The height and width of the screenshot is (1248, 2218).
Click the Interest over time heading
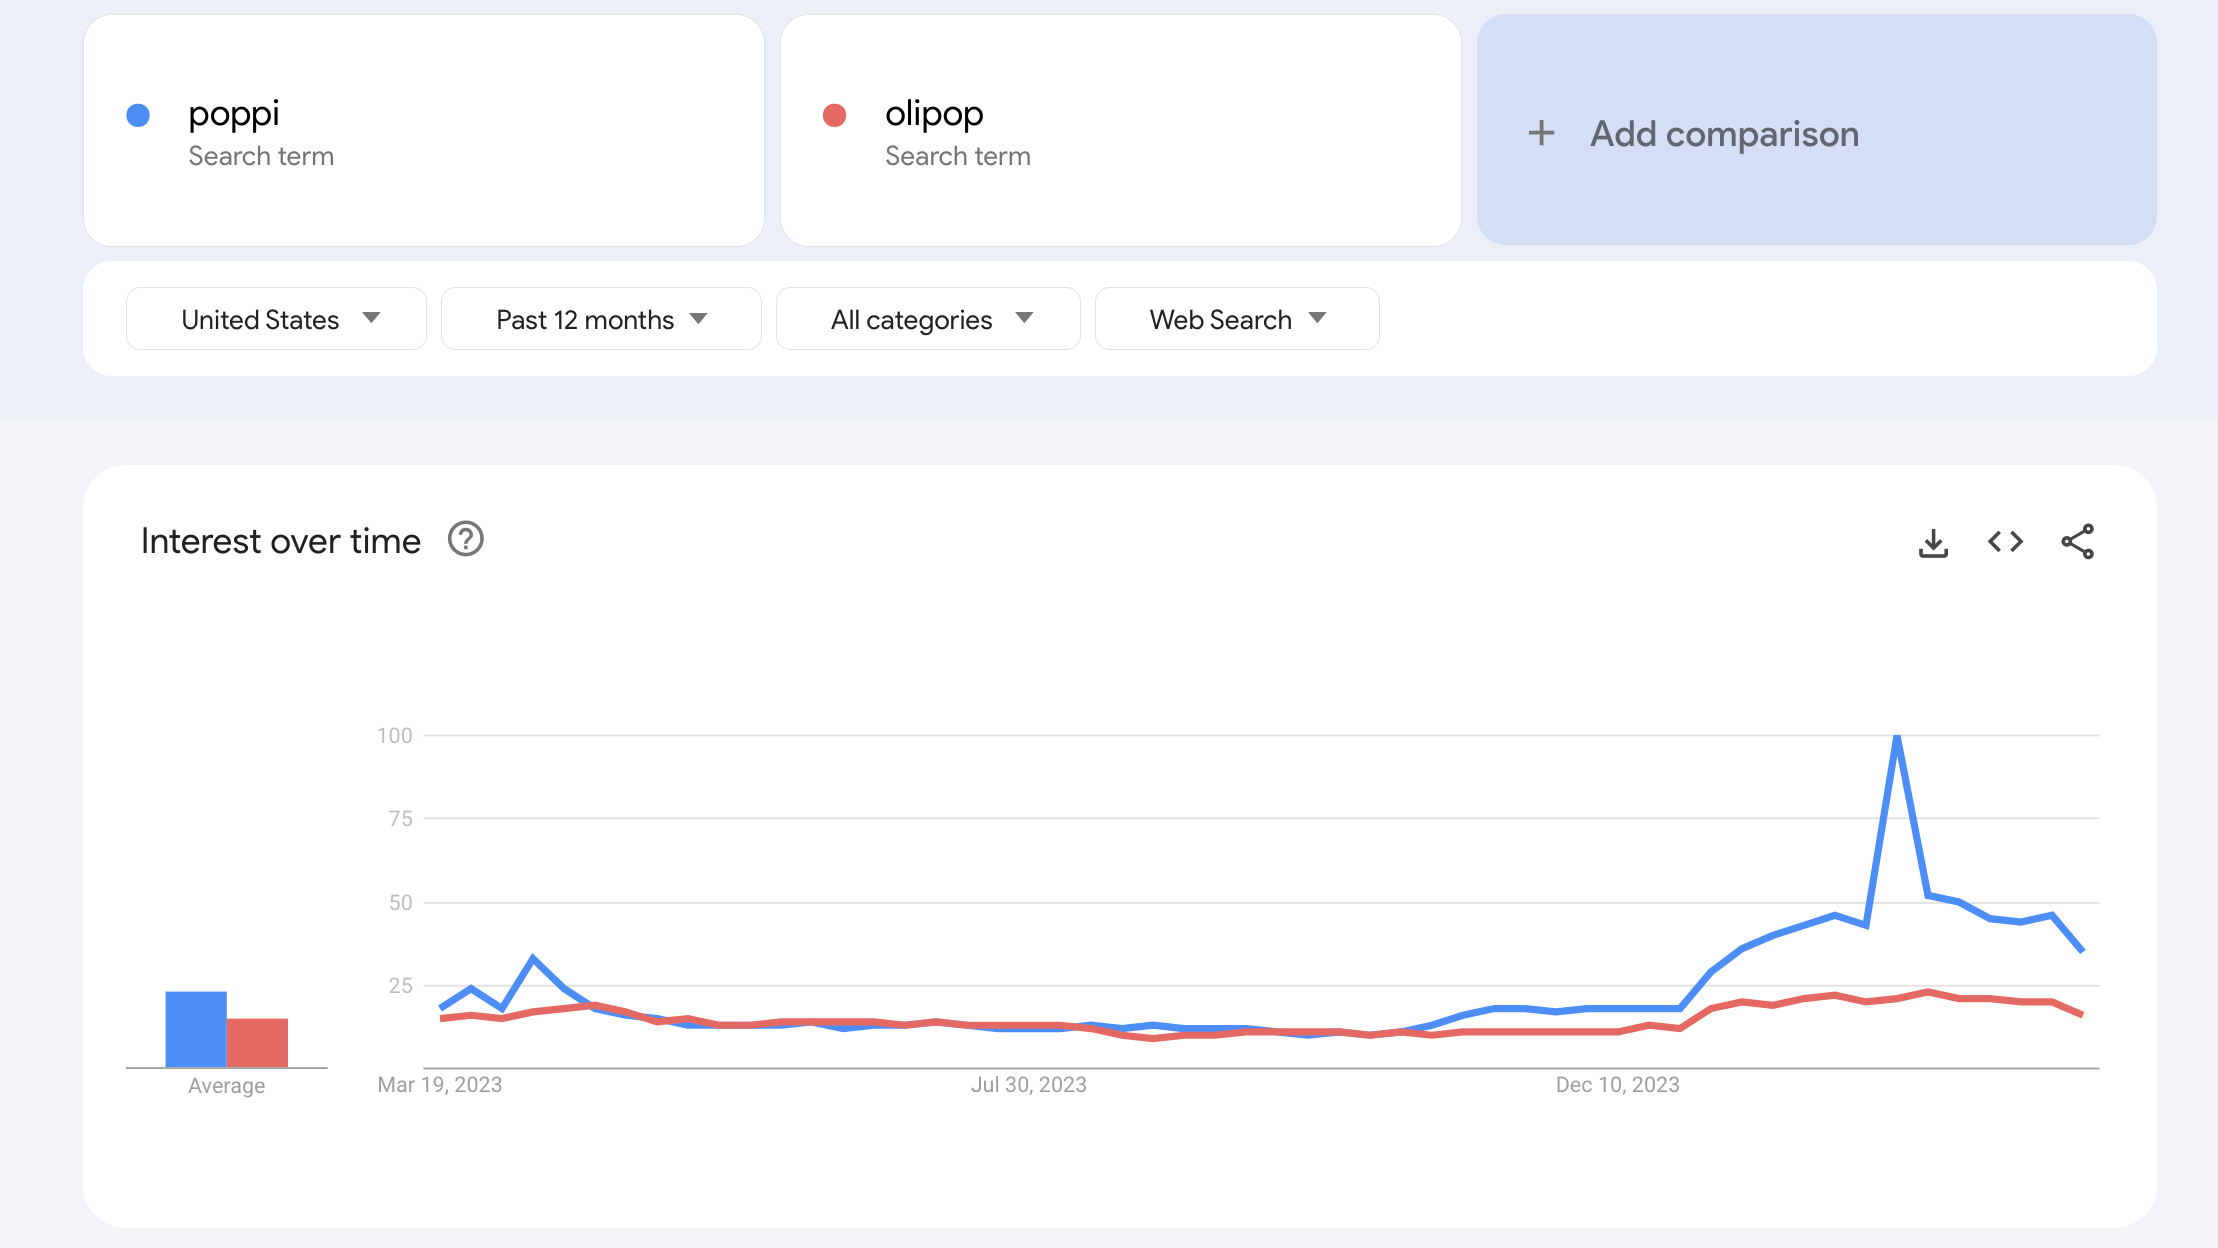pos(281,541)
